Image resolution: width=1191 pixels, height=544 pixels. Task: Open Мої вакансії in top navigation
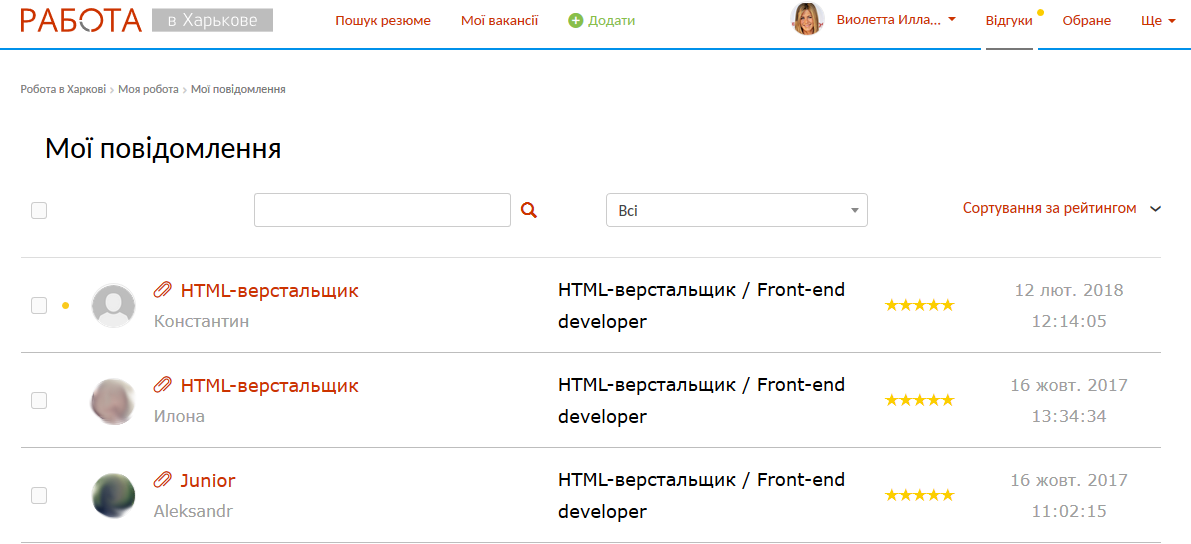[499, 20]
